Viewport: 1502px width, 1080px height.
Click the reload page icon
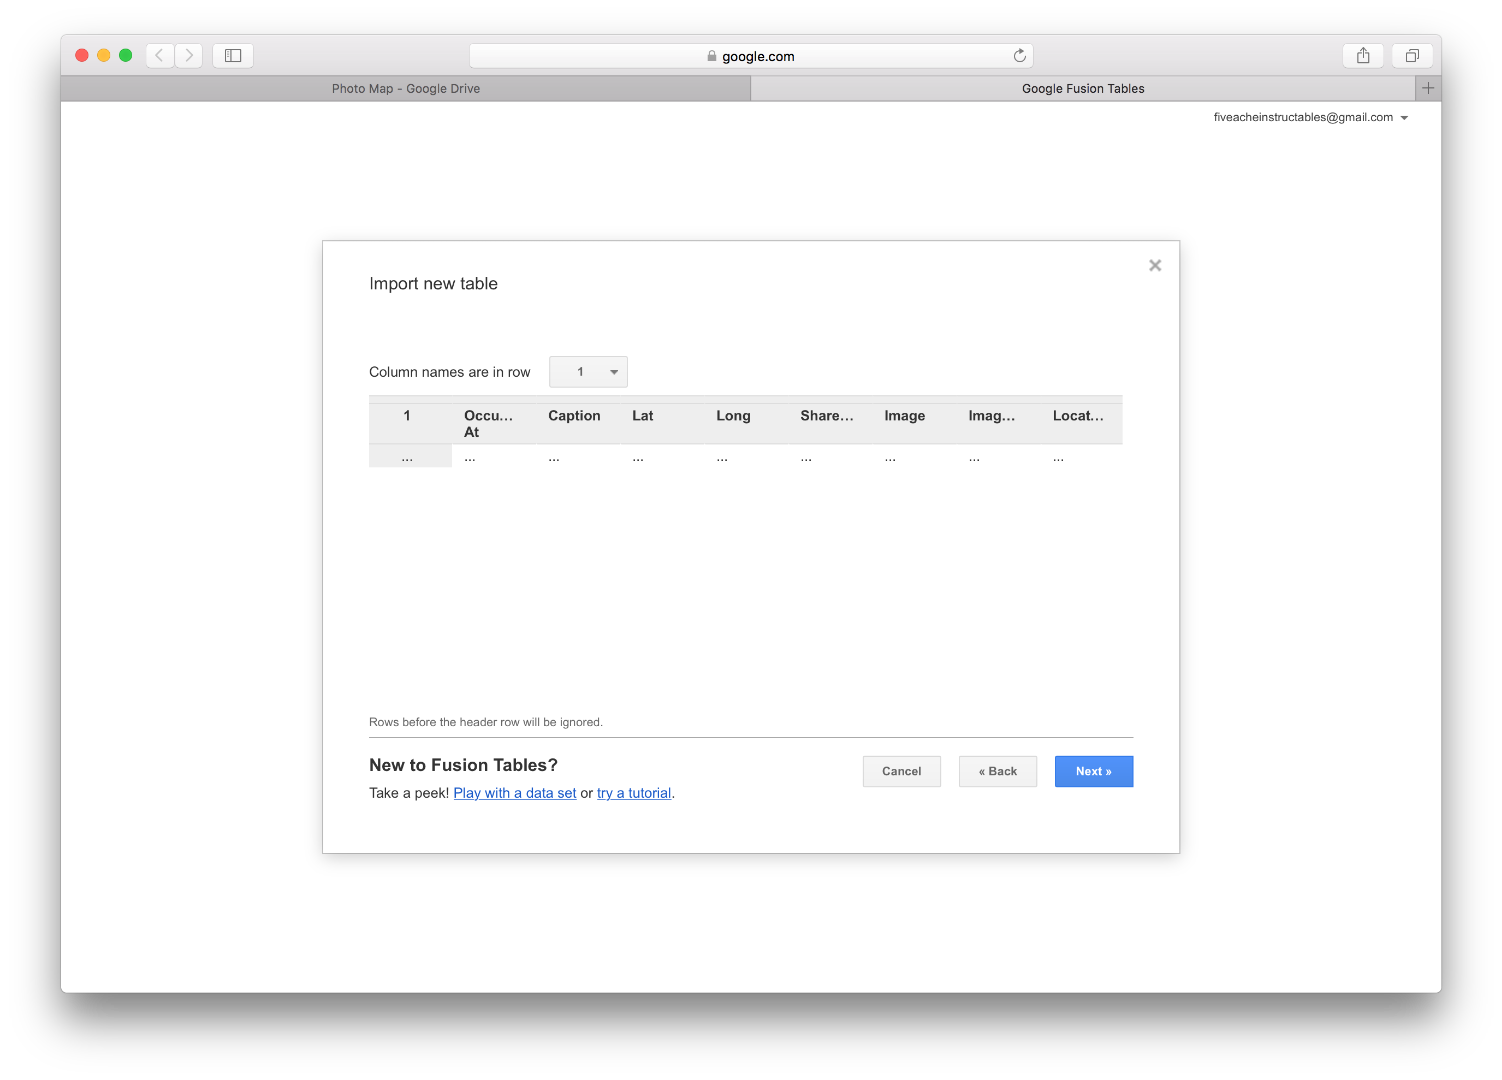click(1020, 55)
